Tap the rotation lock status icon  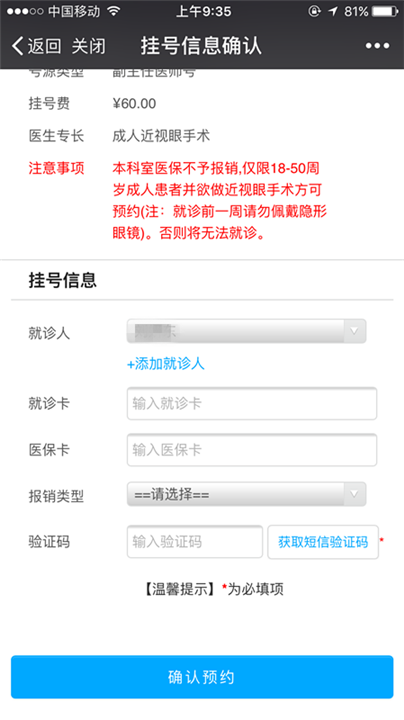(x=314, y=11)
